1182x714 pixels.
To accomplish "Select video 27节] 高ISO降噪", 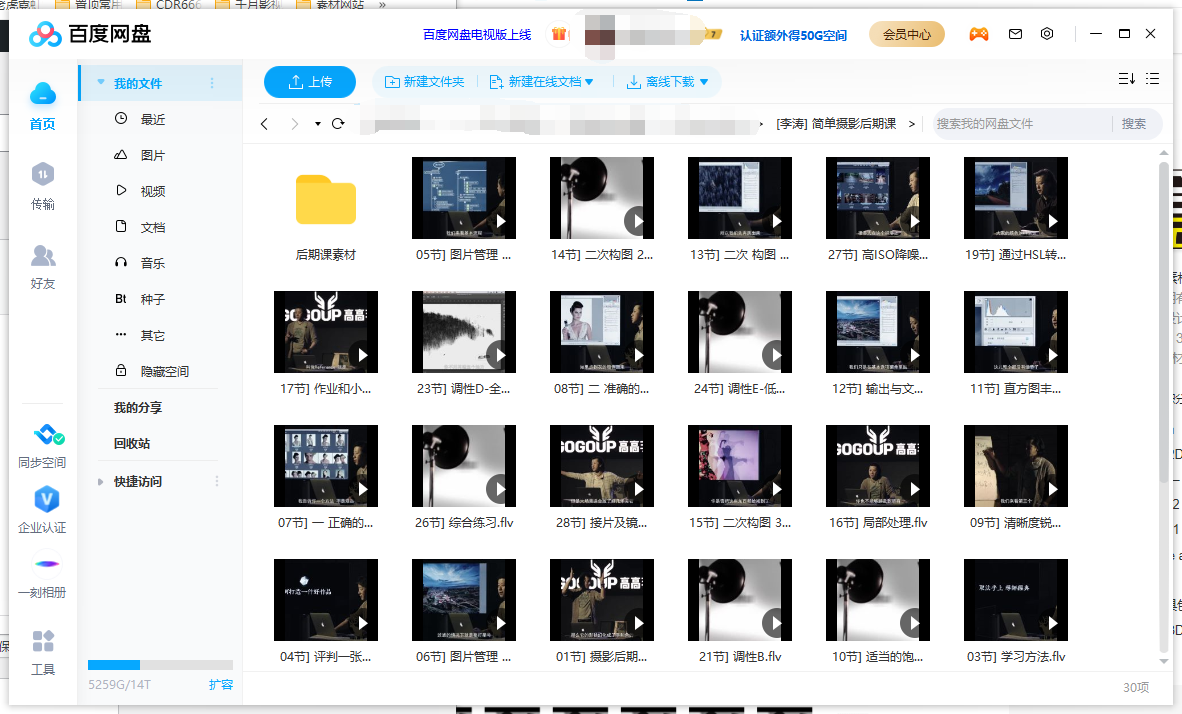I will (x=877, y=198).
